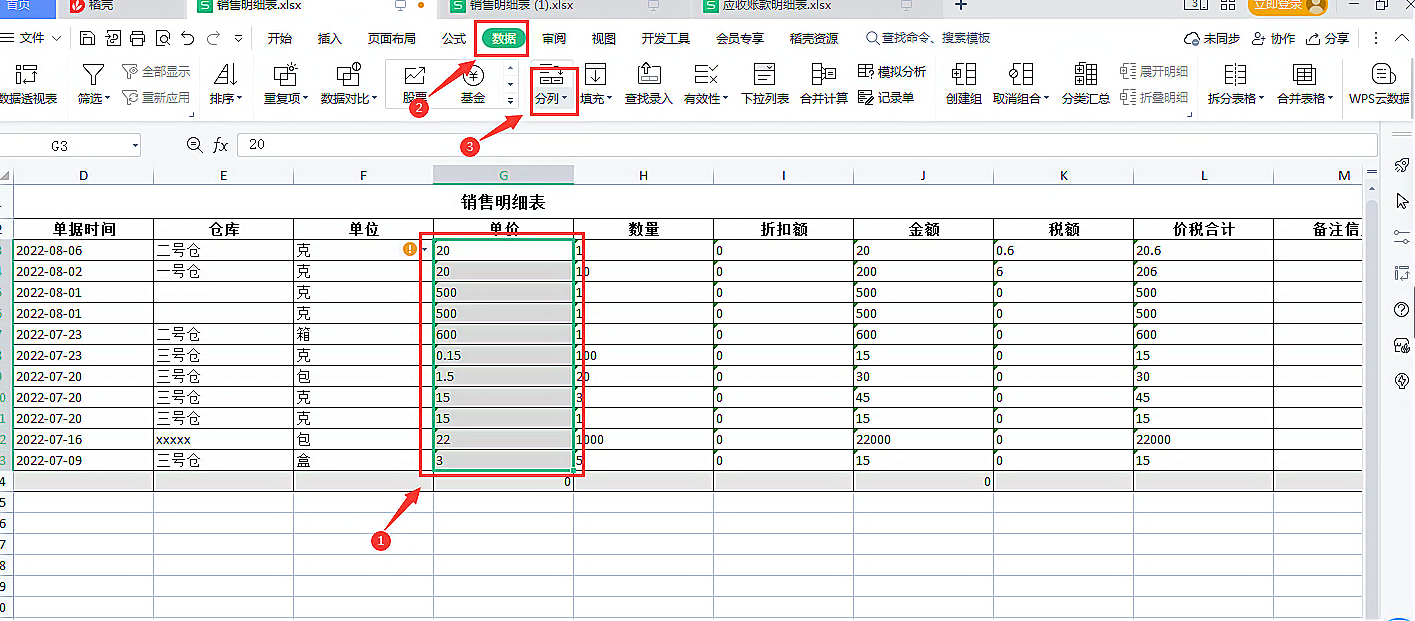
Task: Click the 立即登录 (Sign in) button
Action: (1287, 6)
